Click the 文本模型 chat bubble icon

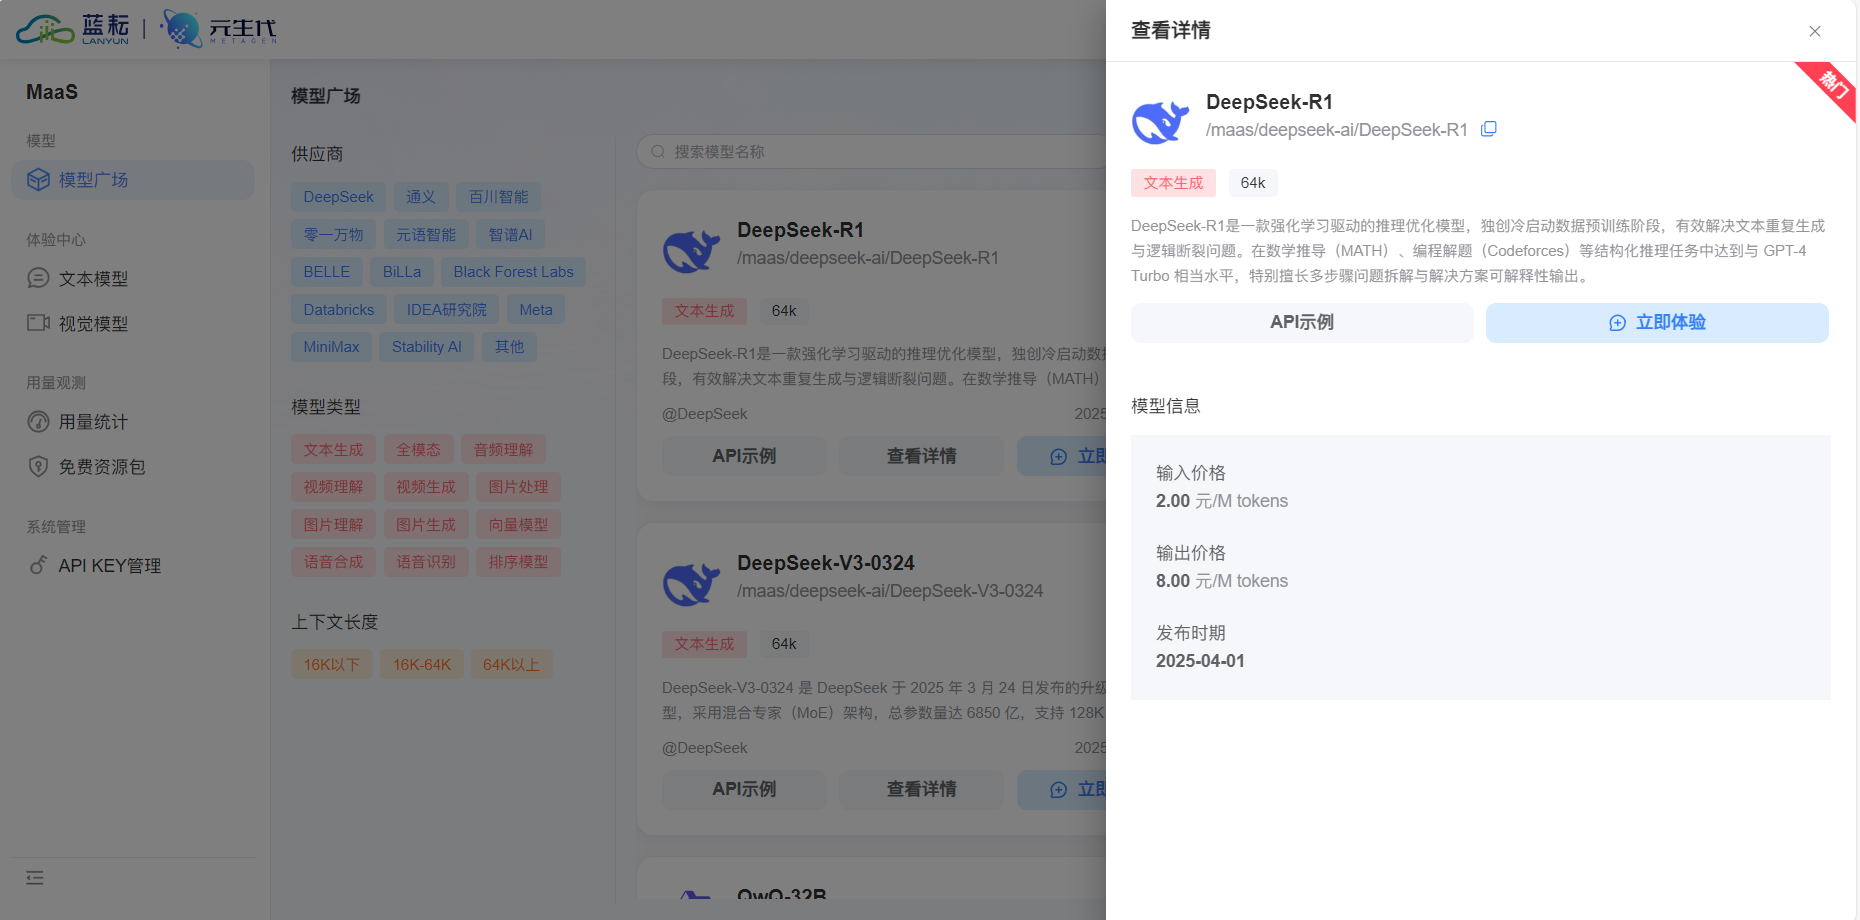pos(38,278)
